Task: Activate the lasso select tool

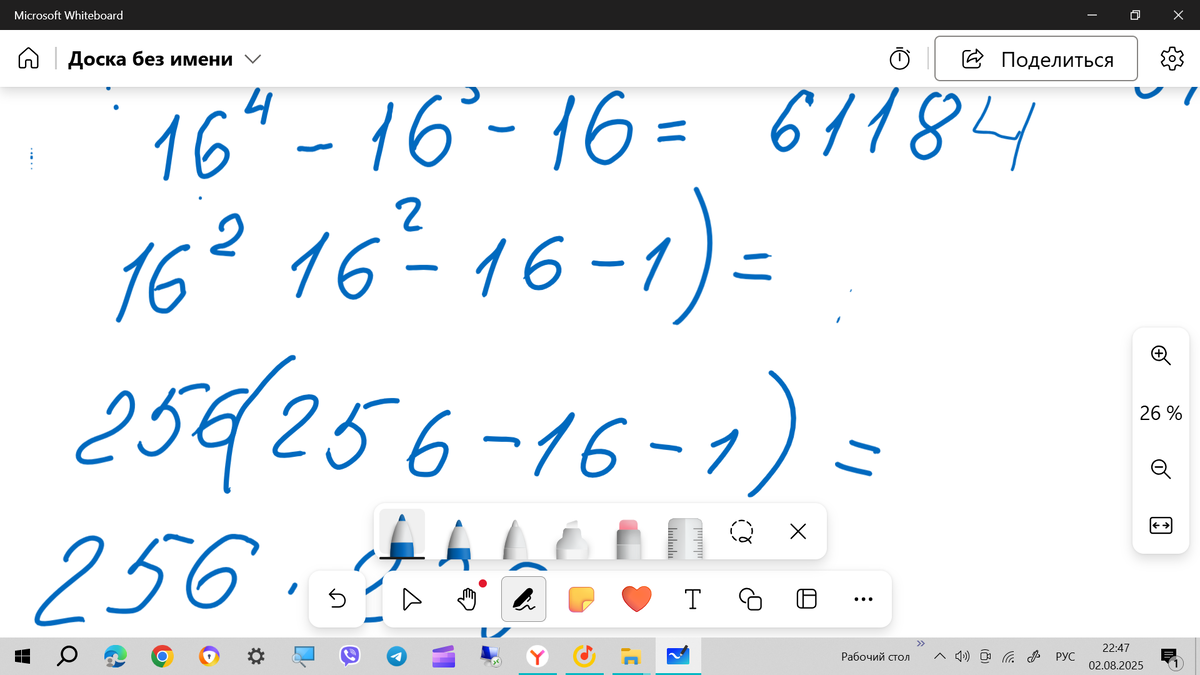Action: point(741,532)
